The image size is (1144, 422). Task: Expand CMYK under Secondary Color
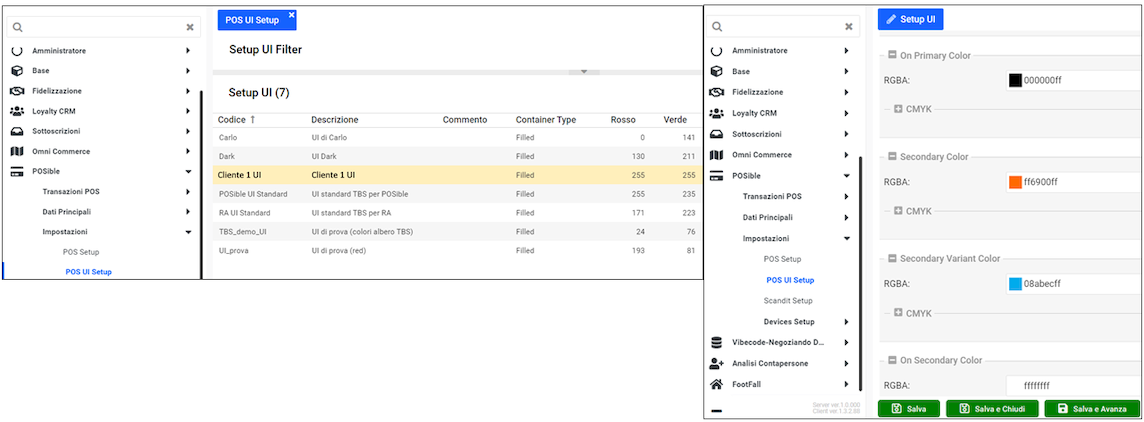pos(898,211)
